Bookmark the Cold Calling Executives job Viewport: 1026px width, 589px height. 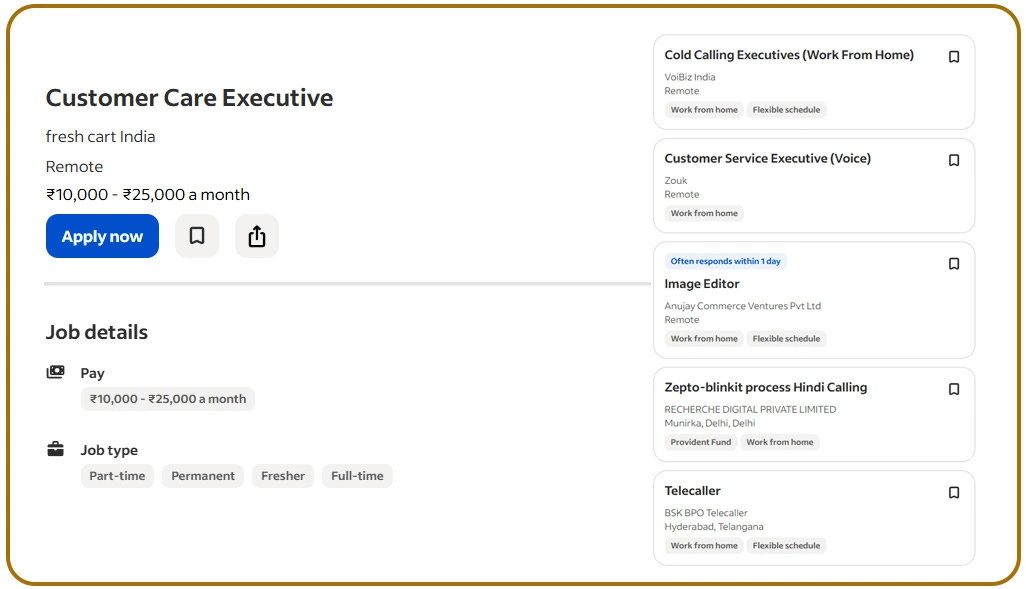coord(954,57)
